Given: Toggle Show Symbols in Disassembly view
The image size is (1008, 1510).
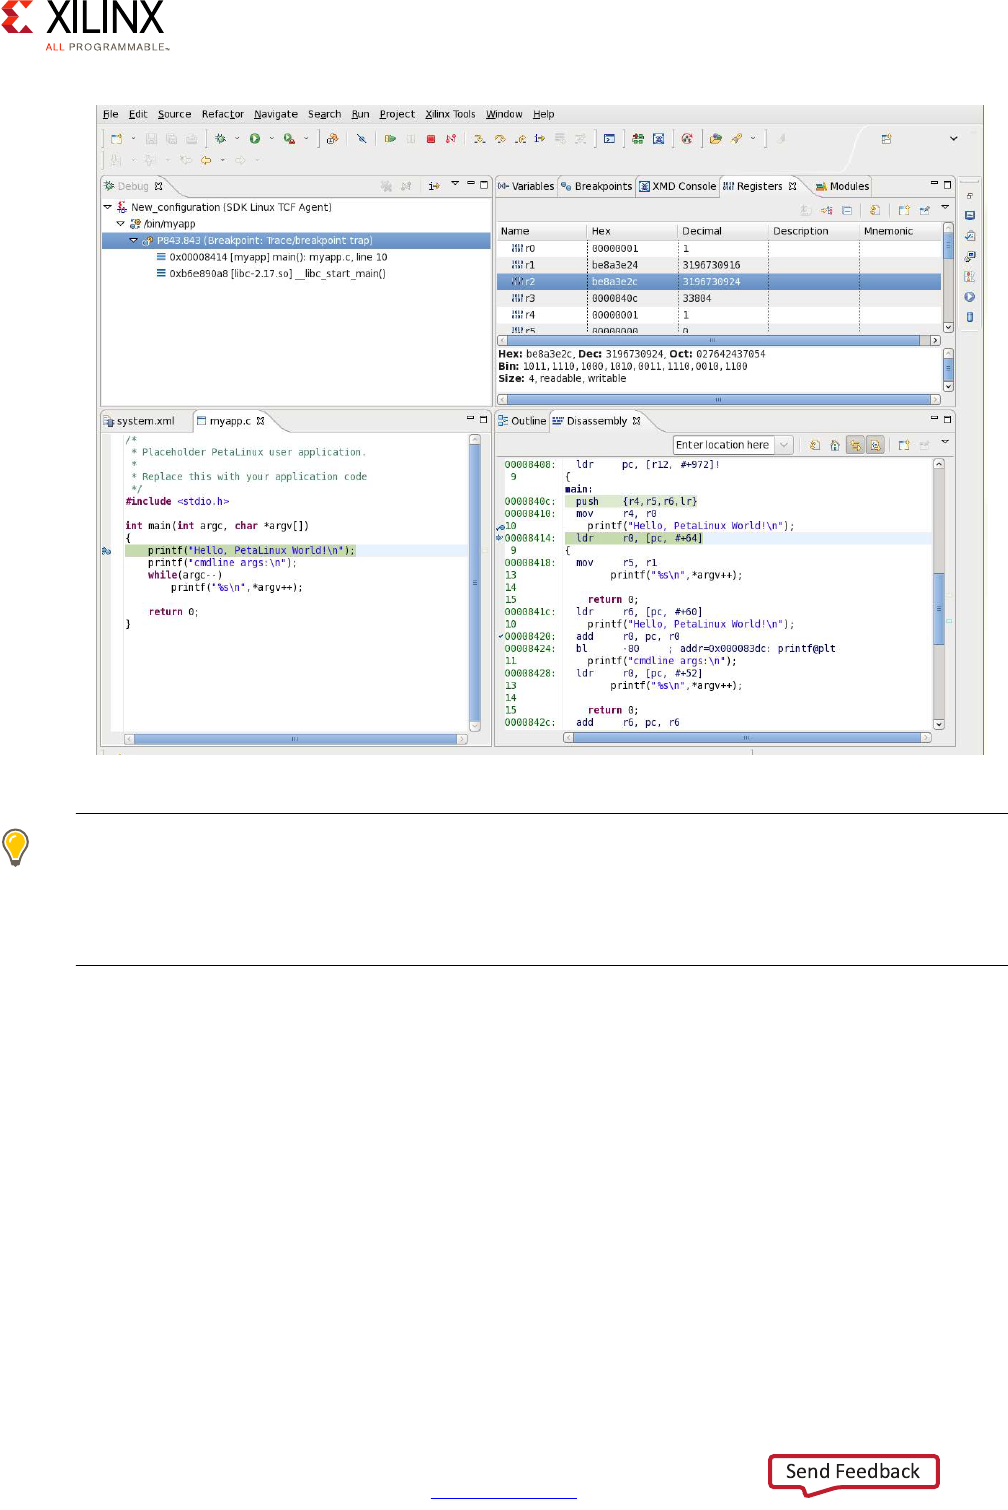Looking at the screenshot, I should tap(875, 445).
